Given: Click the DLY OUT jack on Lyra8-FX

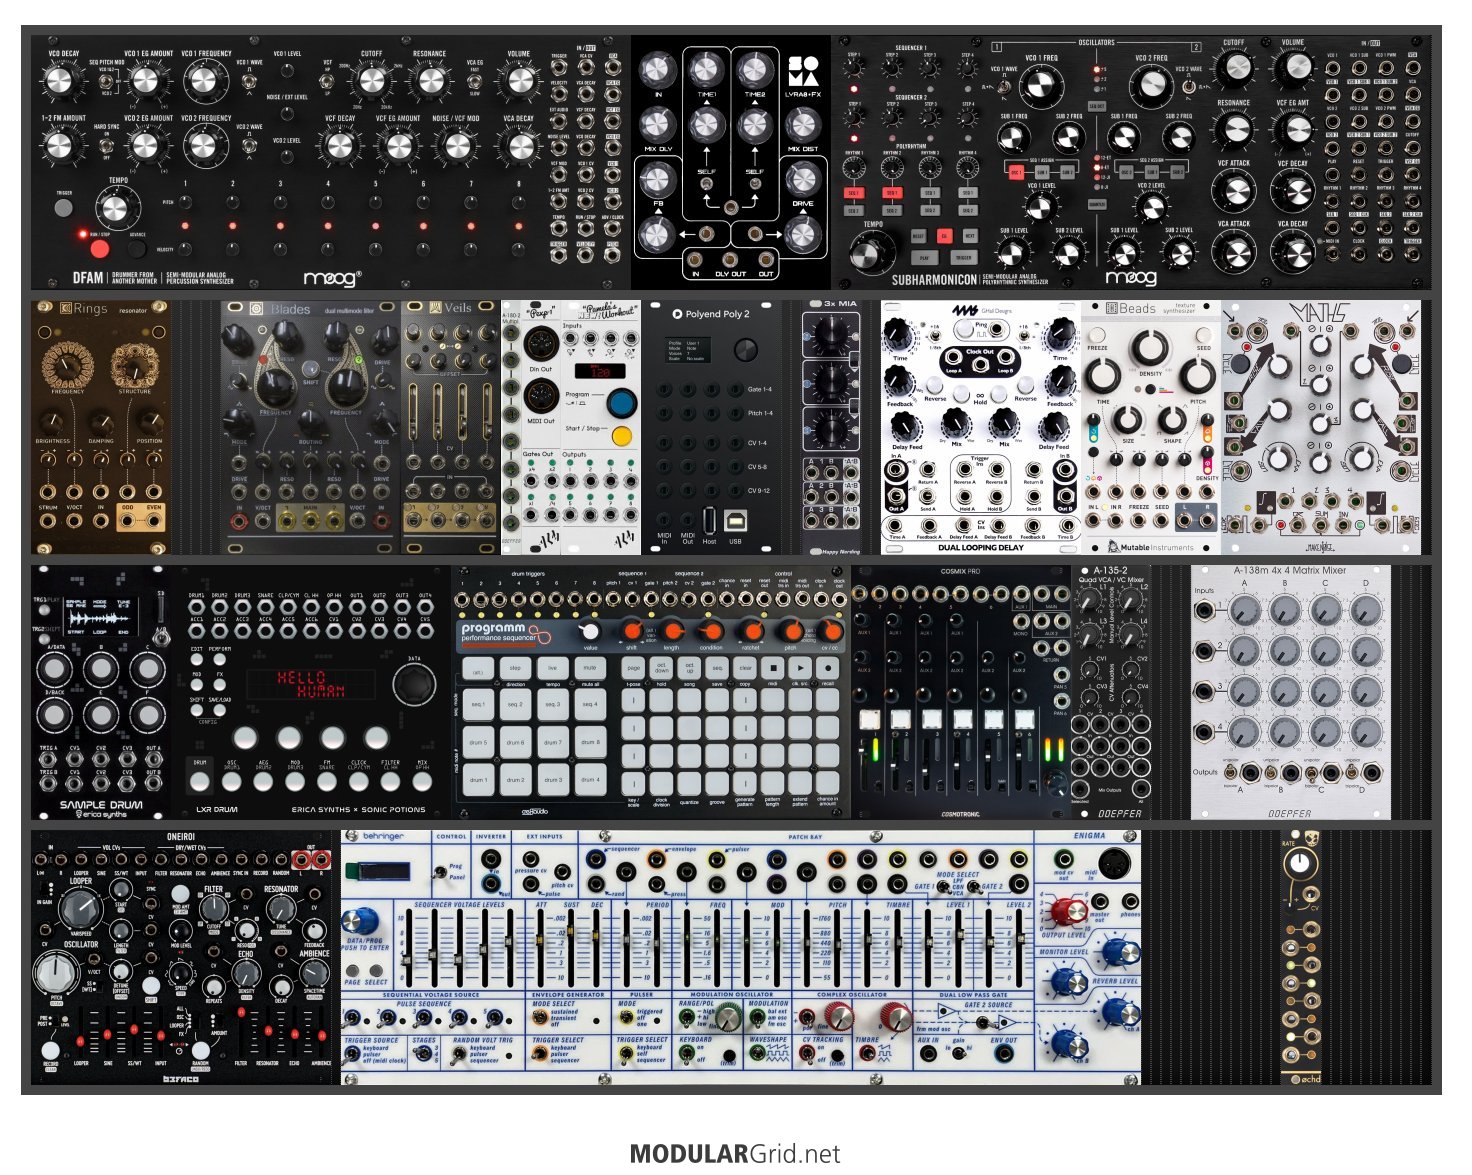Looking at the screenshot, I should point(731,260).
